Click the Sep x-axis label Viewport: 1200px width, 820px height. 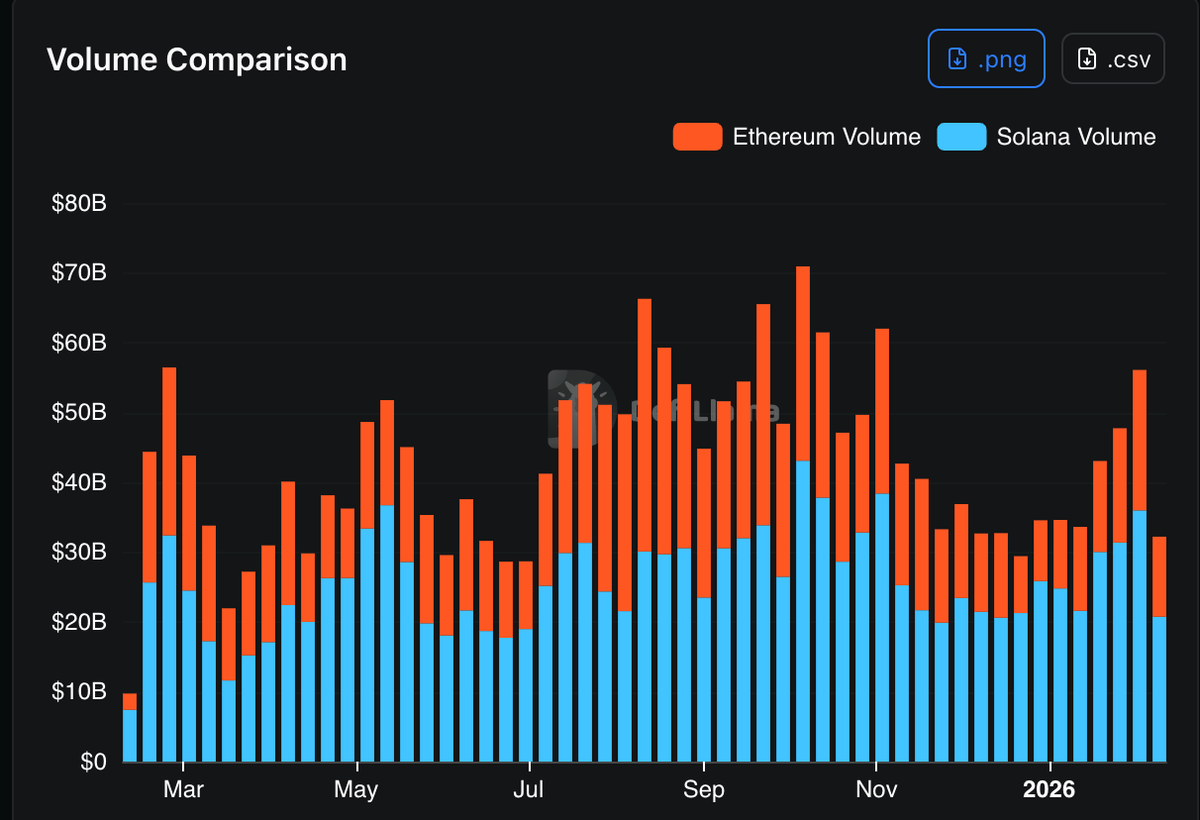[704, 790]
